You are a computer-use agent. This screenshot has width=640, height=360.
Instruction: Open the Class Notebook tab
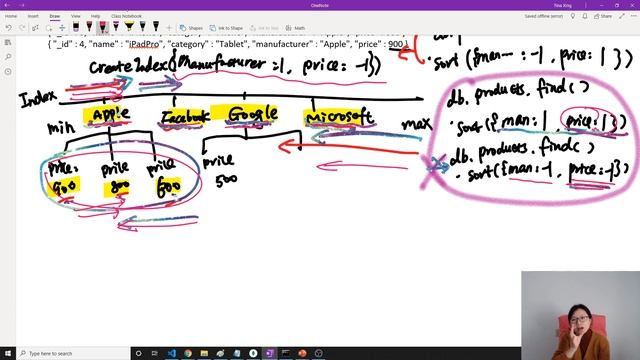click(x=126, y=16)
